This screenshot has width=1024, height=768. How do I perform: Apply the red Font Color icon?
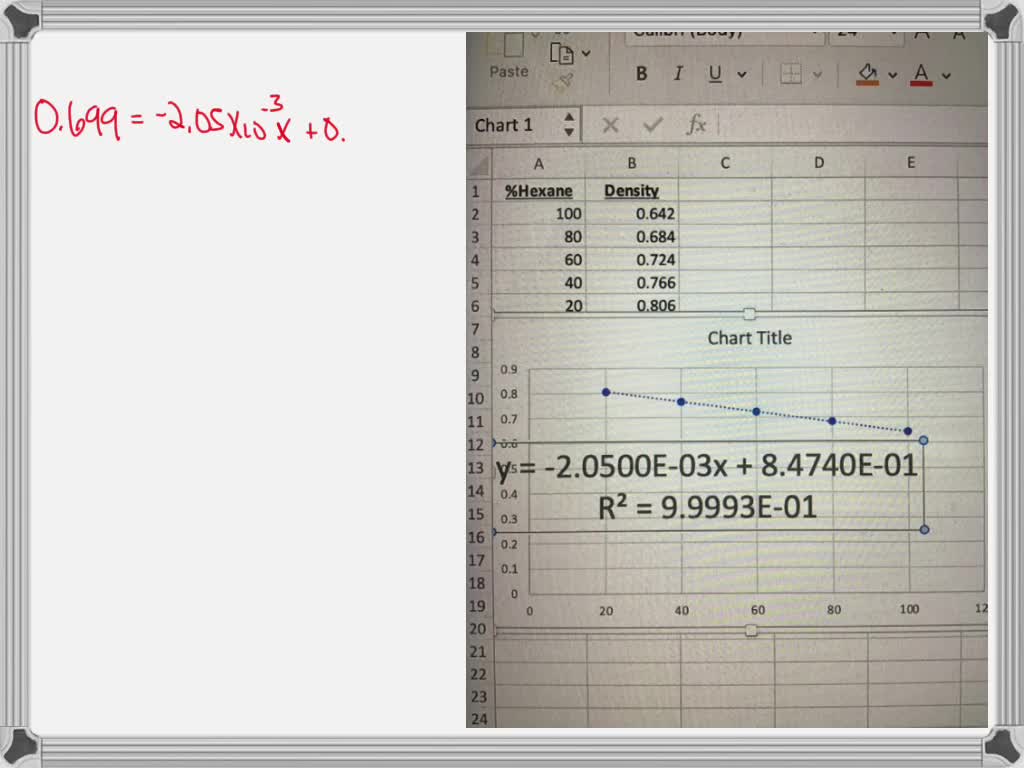[x=921, y=74]
